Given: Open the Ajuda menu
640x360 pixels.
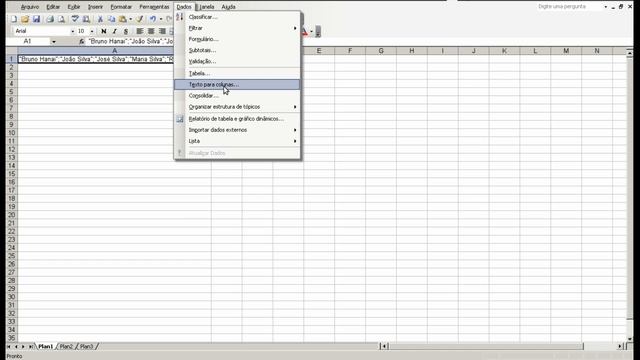Looking at the screenshot, I should click(x=228, y=7).
